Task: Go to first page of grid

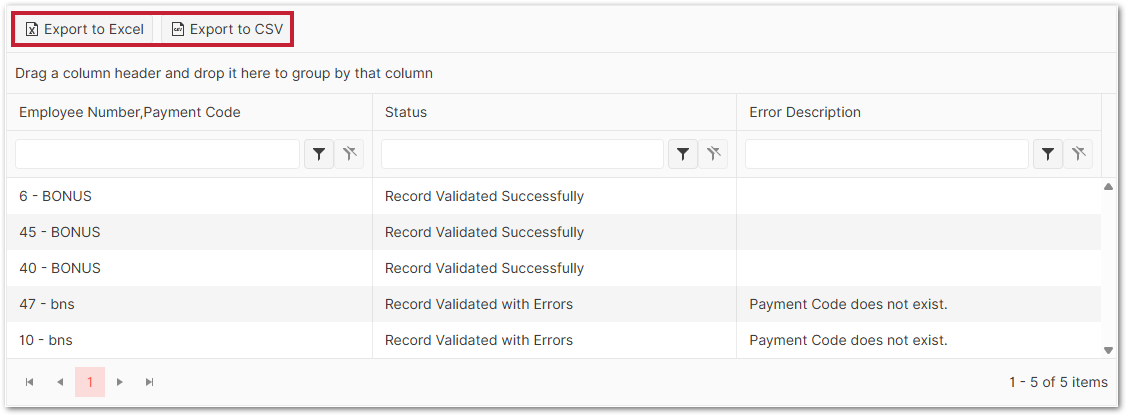Action: [x=30, y=382]
